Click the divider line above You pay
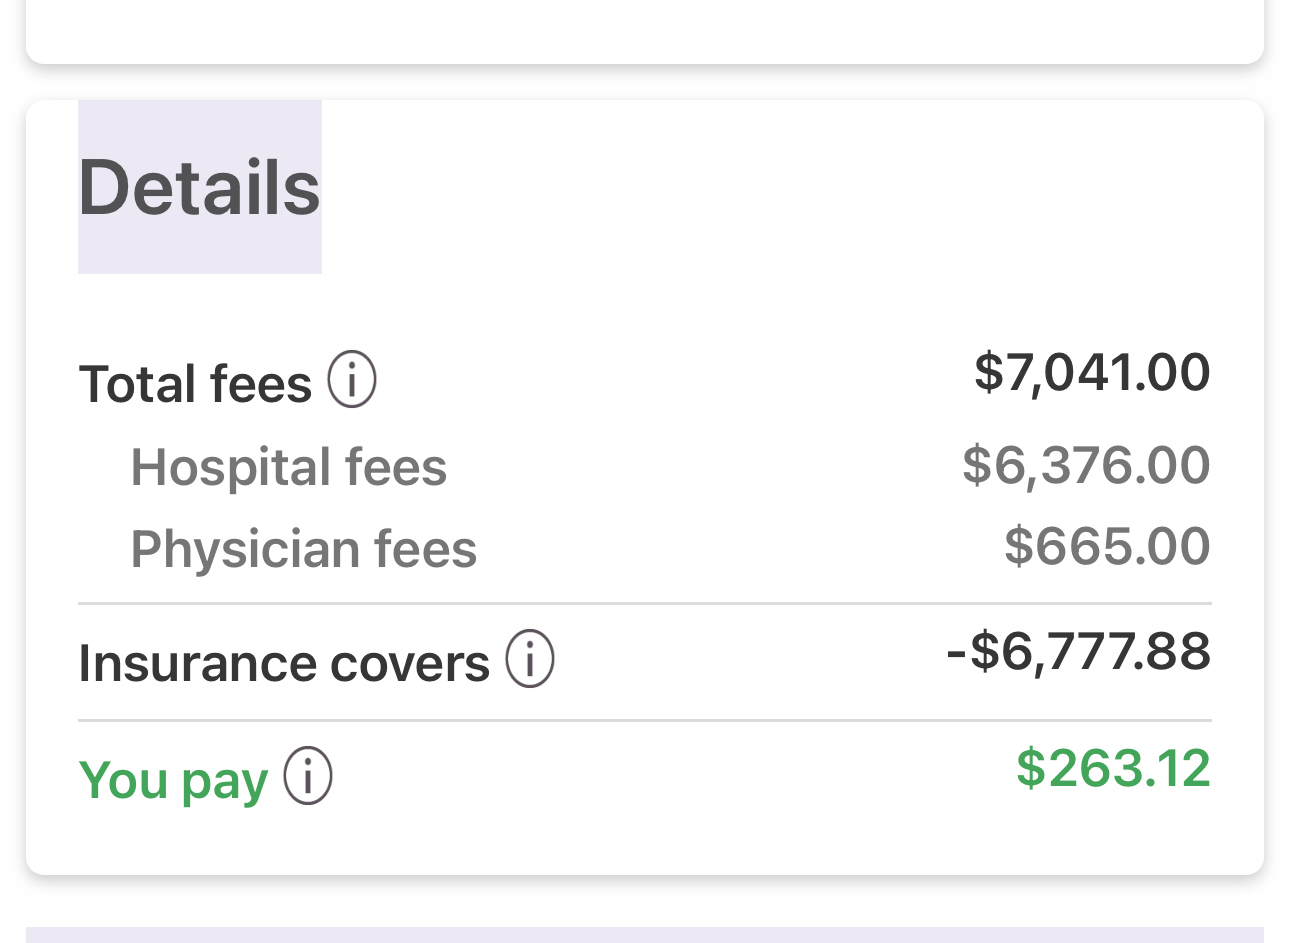The image size is (1290, 943). point(645,720)
